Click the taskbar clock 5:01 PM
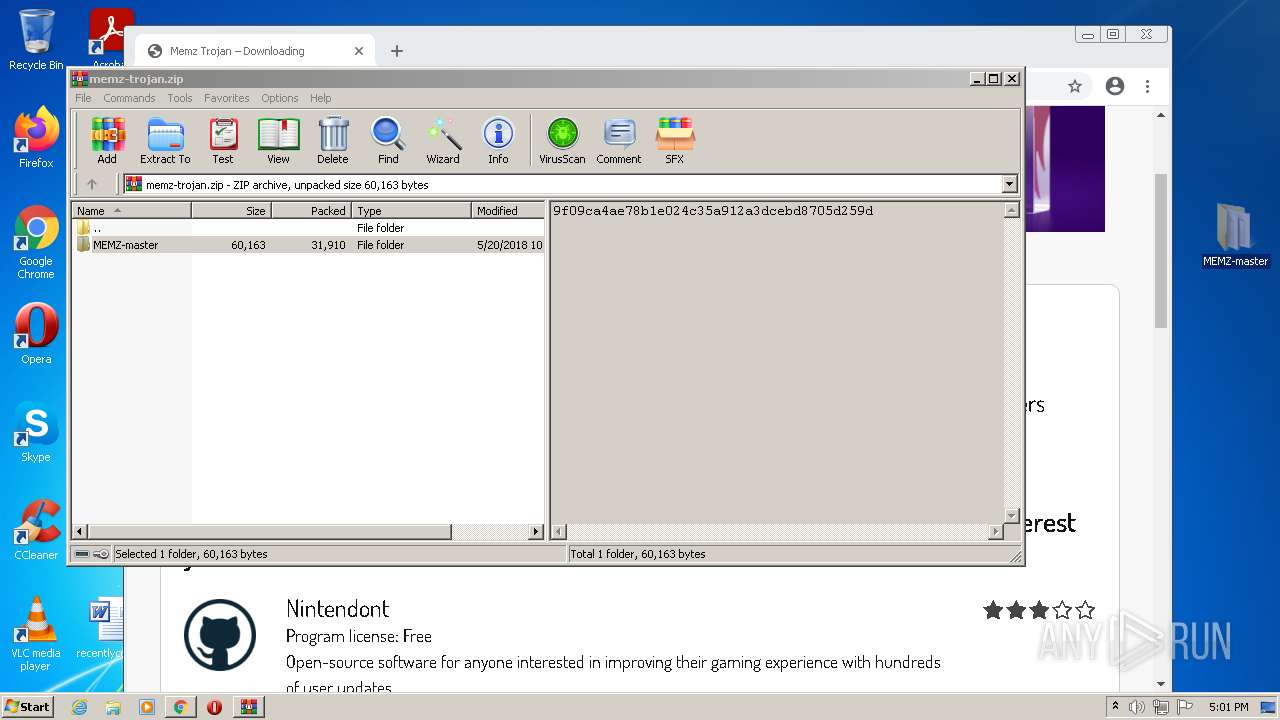This screenshot has width=1280, height=720. 1228,707
